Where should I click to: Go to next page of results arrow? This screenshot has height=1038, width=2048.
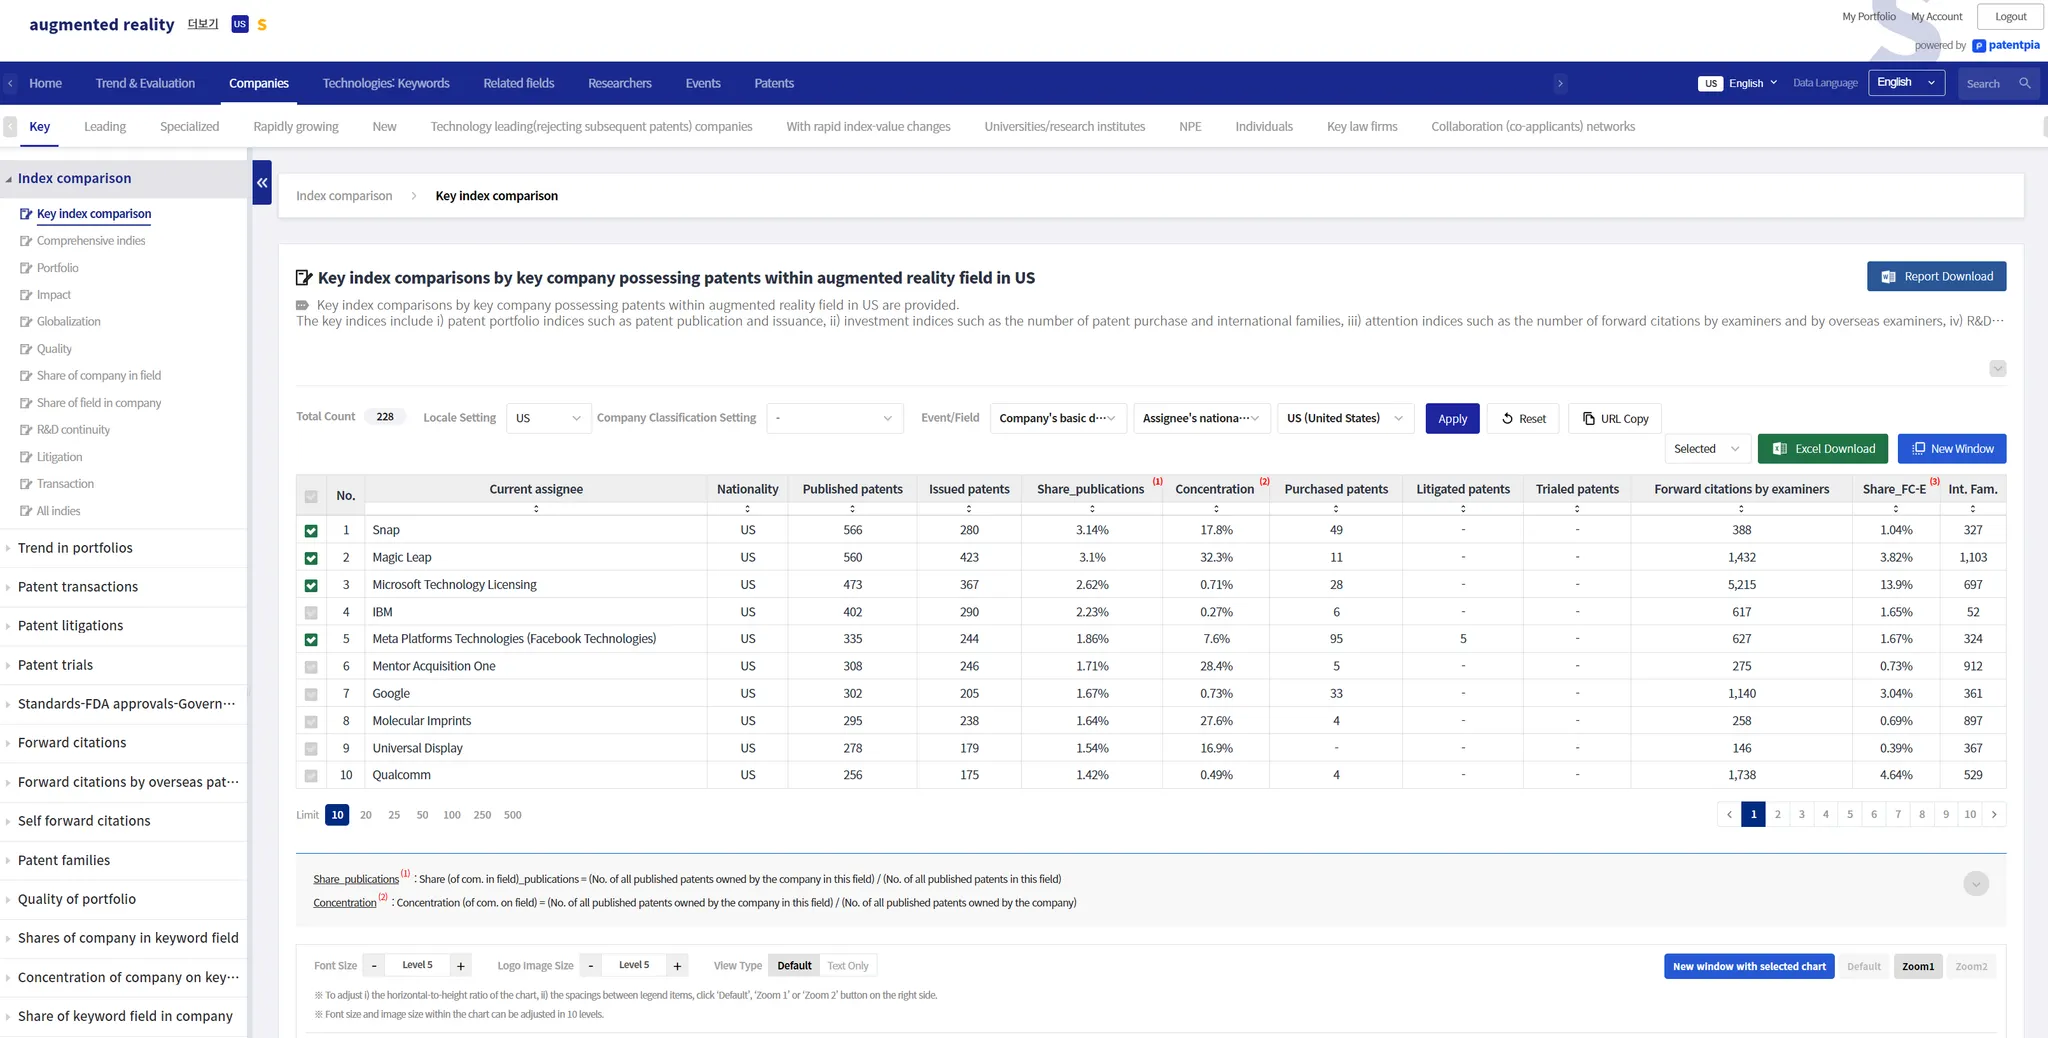1994,815
